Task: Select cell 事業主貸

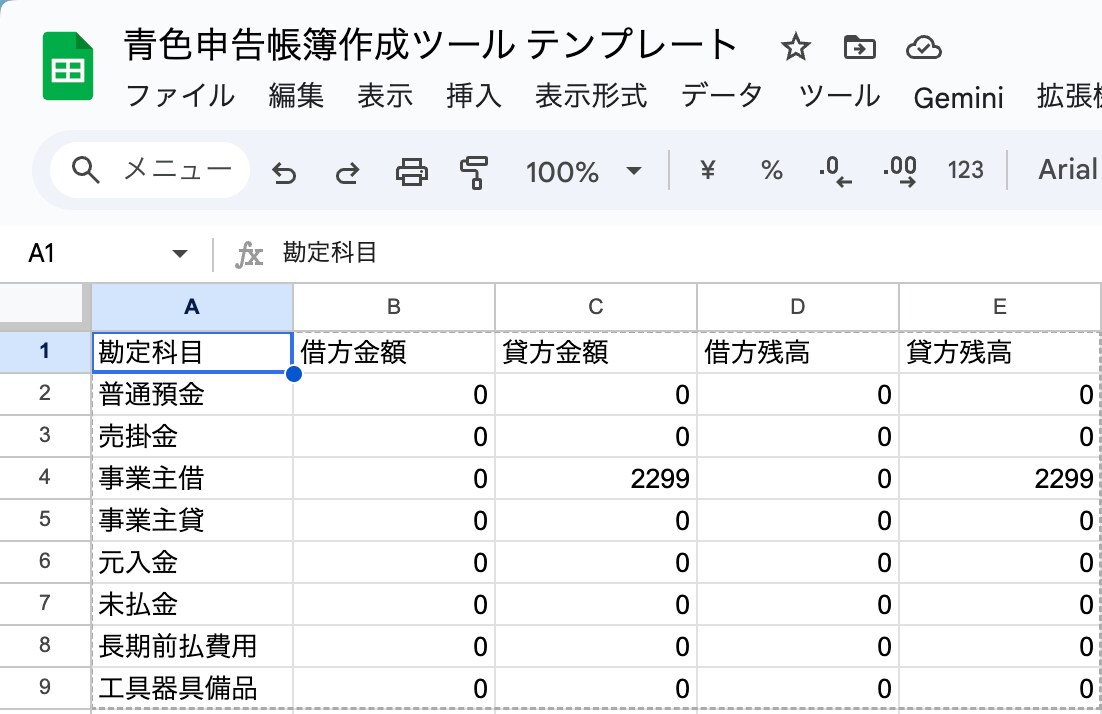Action: 192,520
